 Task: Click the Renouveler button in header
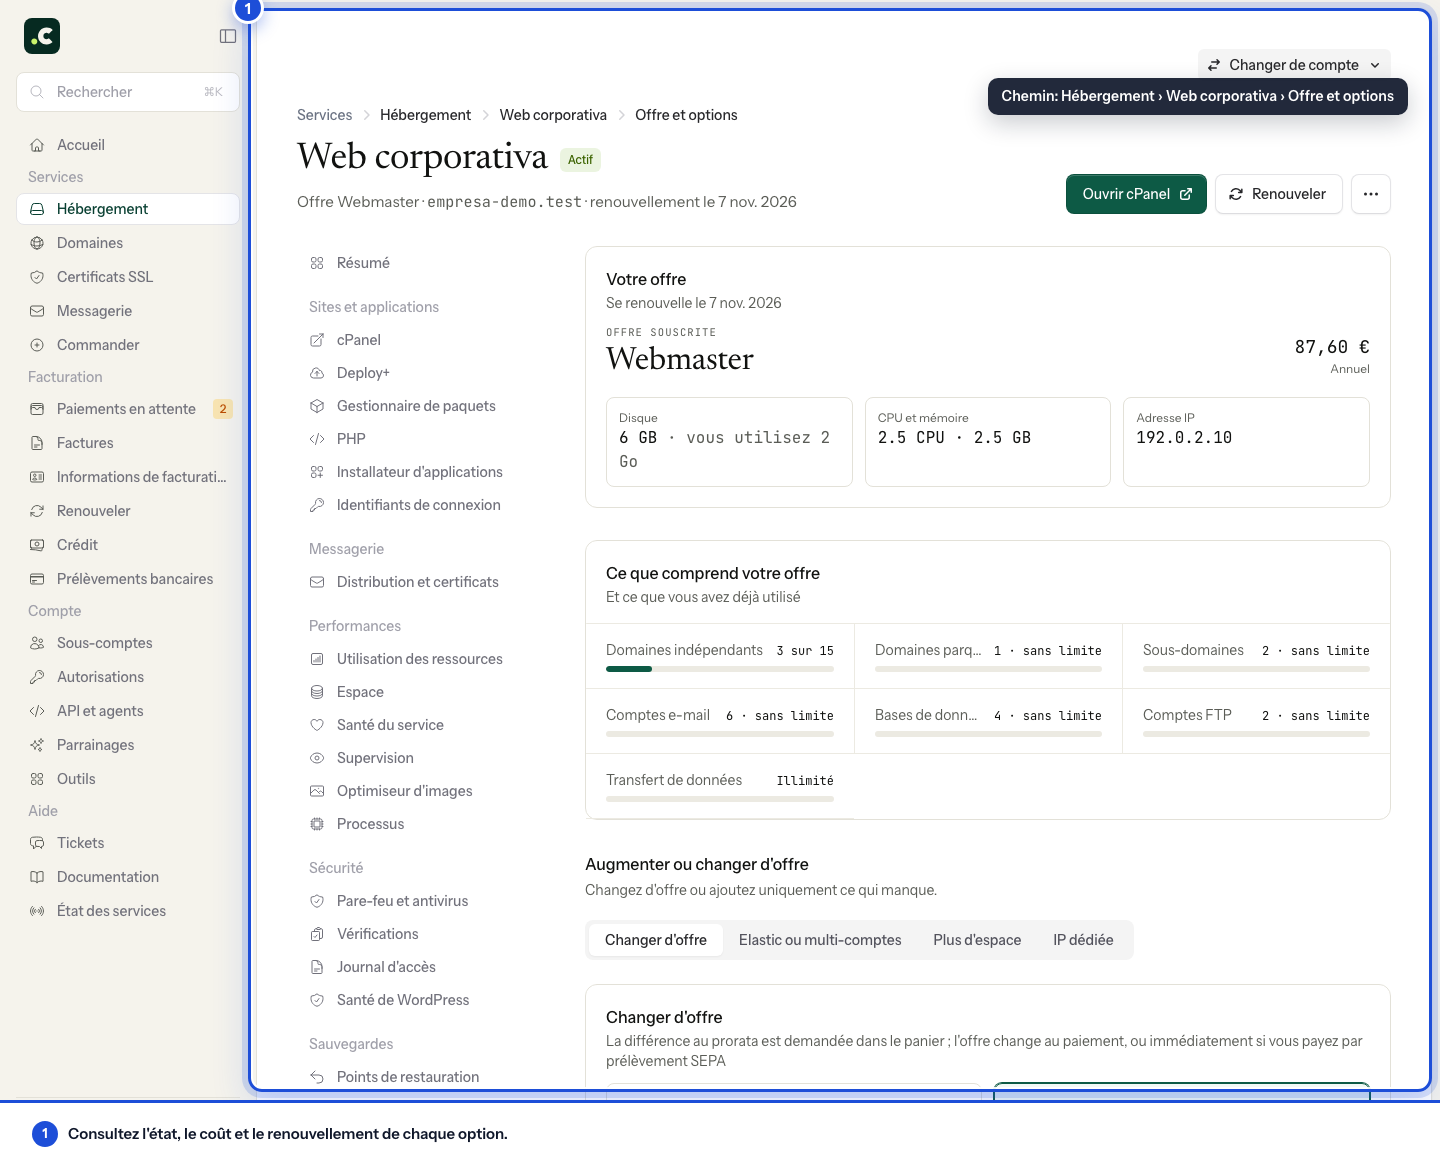[1278, 194]
